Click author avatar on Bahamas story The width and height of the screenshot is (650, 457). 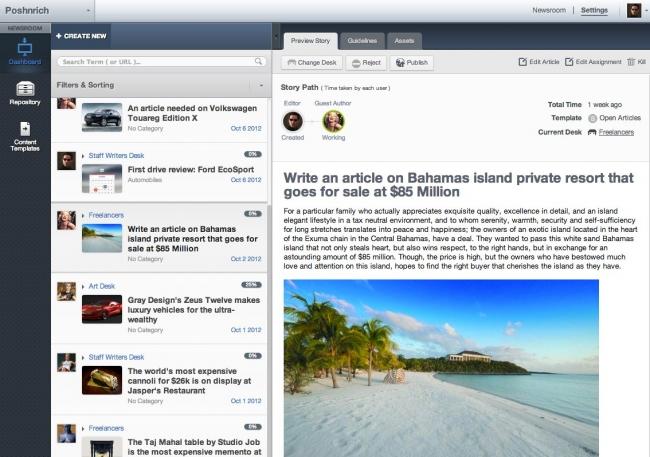click(66, 220)
